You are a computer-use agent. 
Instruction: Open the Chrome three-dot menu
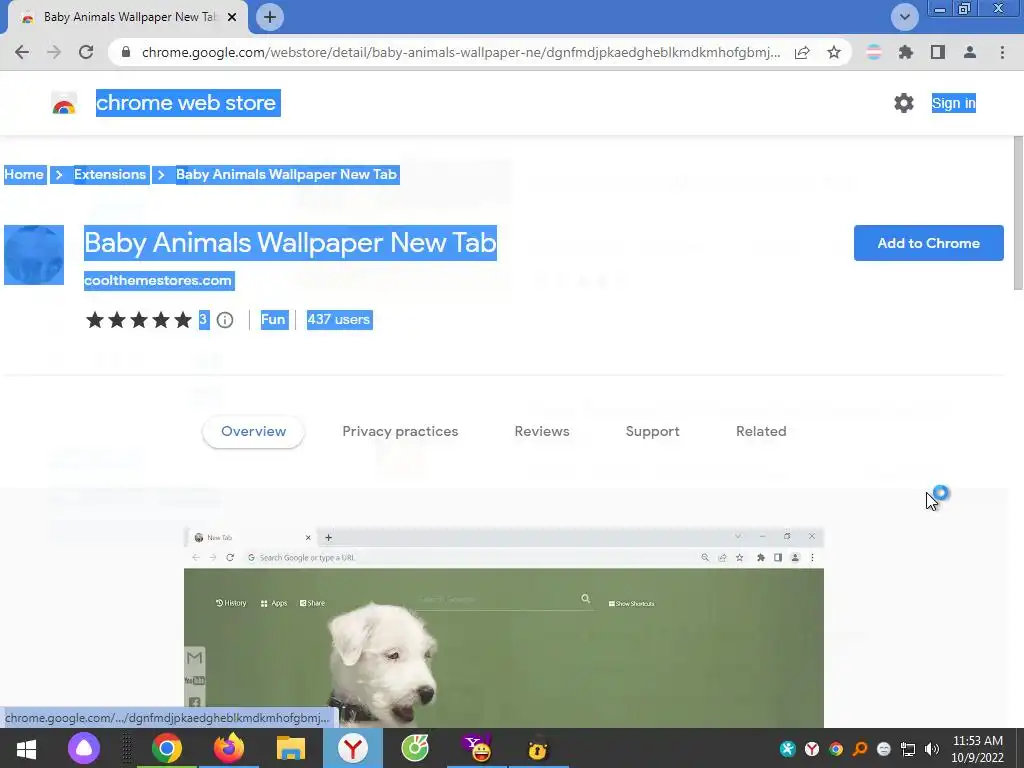point(1002,52)
